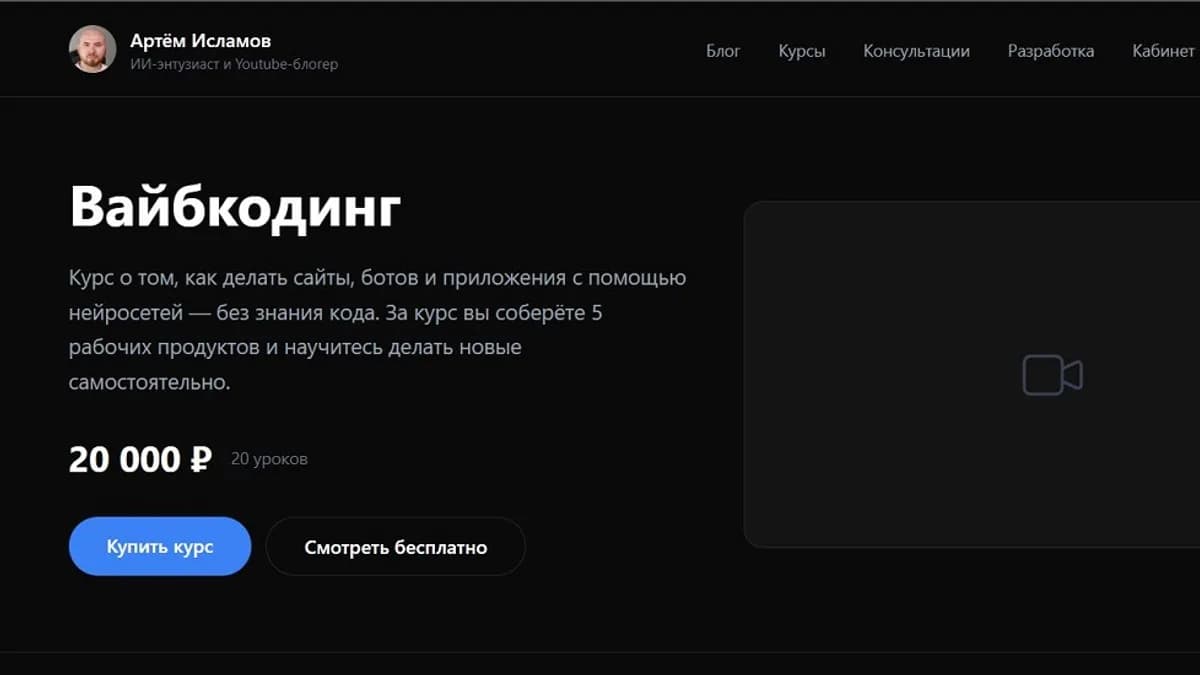1200x675 pixels.
Task: Click the 20 уроков label
Action: (x=269, y=459)
